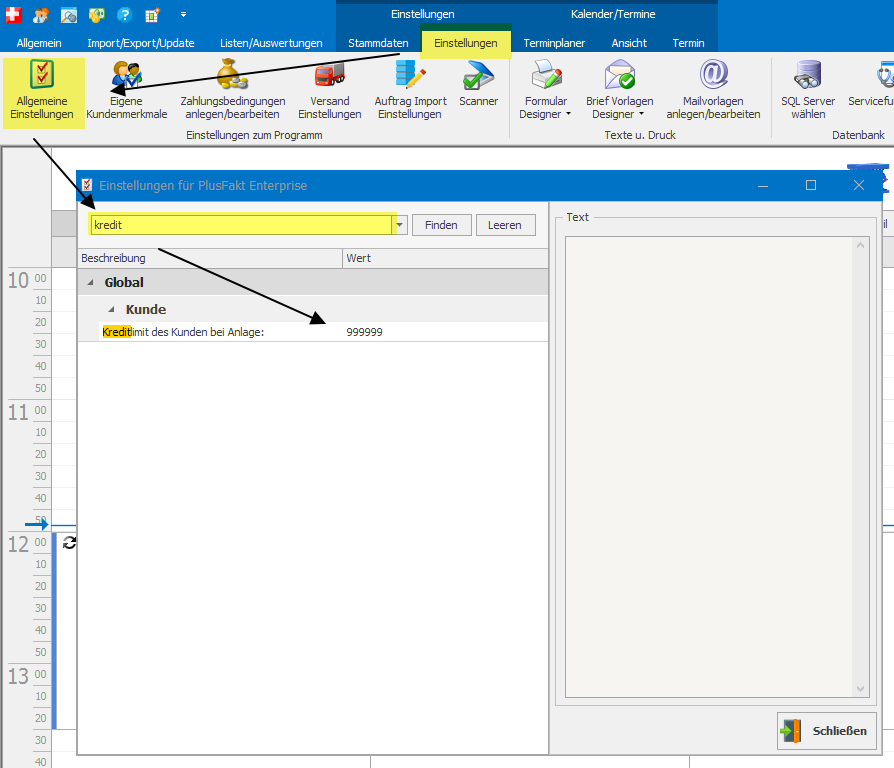894x768 pixels.
Task: Click the Leeren button
Action: (505, 225)
